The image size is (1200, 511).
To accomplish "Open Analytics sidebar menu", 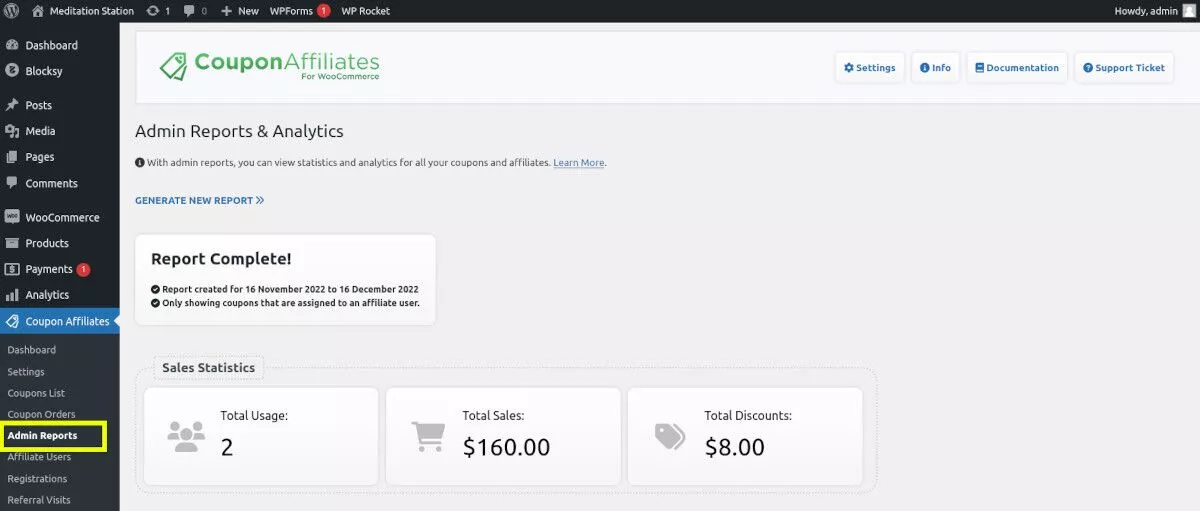I will point(47,295).
